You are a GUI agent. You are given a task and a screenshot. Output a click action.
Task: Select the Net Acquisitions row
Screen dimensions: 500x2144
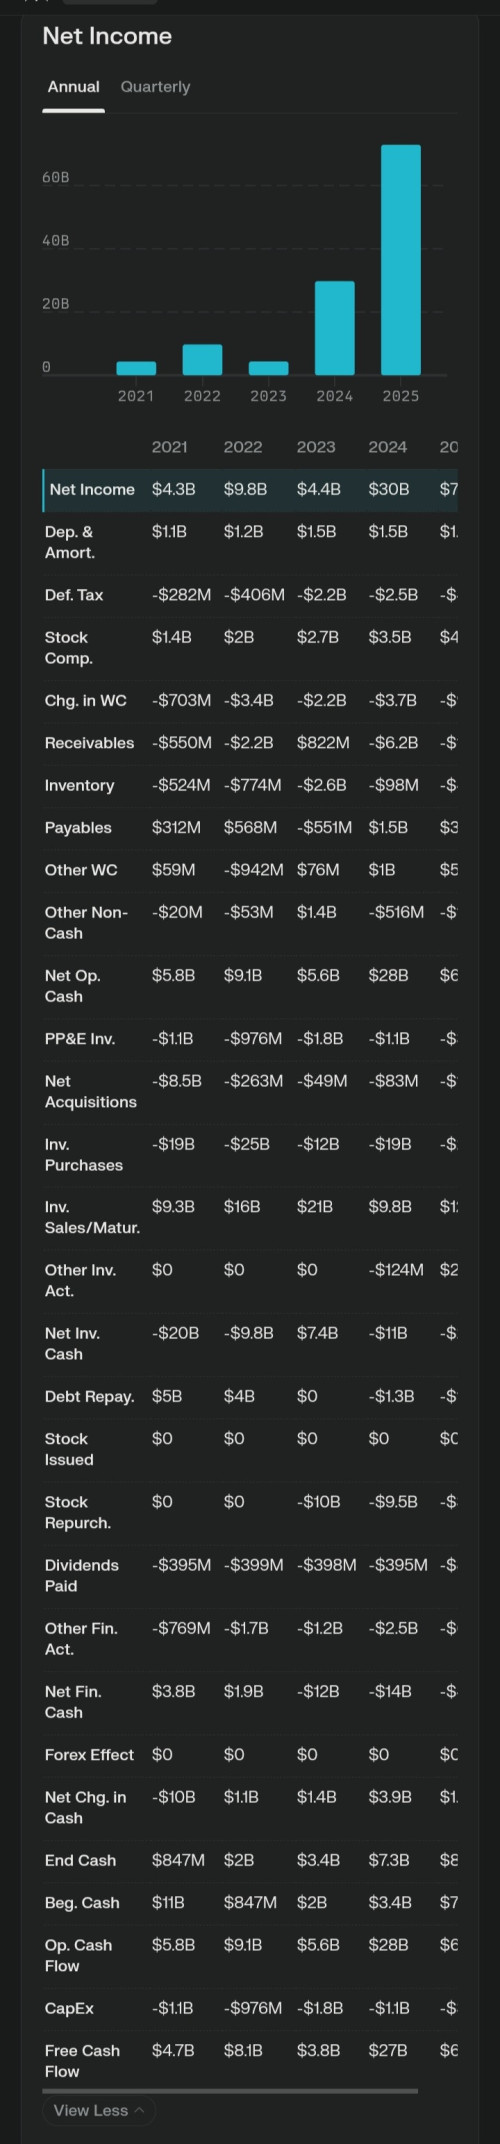tap(250, 1092)
